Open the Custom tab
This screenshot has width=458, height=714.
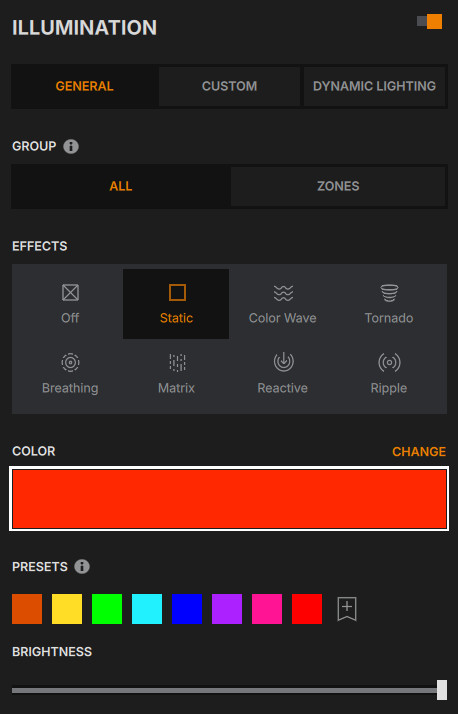pyautogui.click(x=229, y=86)
